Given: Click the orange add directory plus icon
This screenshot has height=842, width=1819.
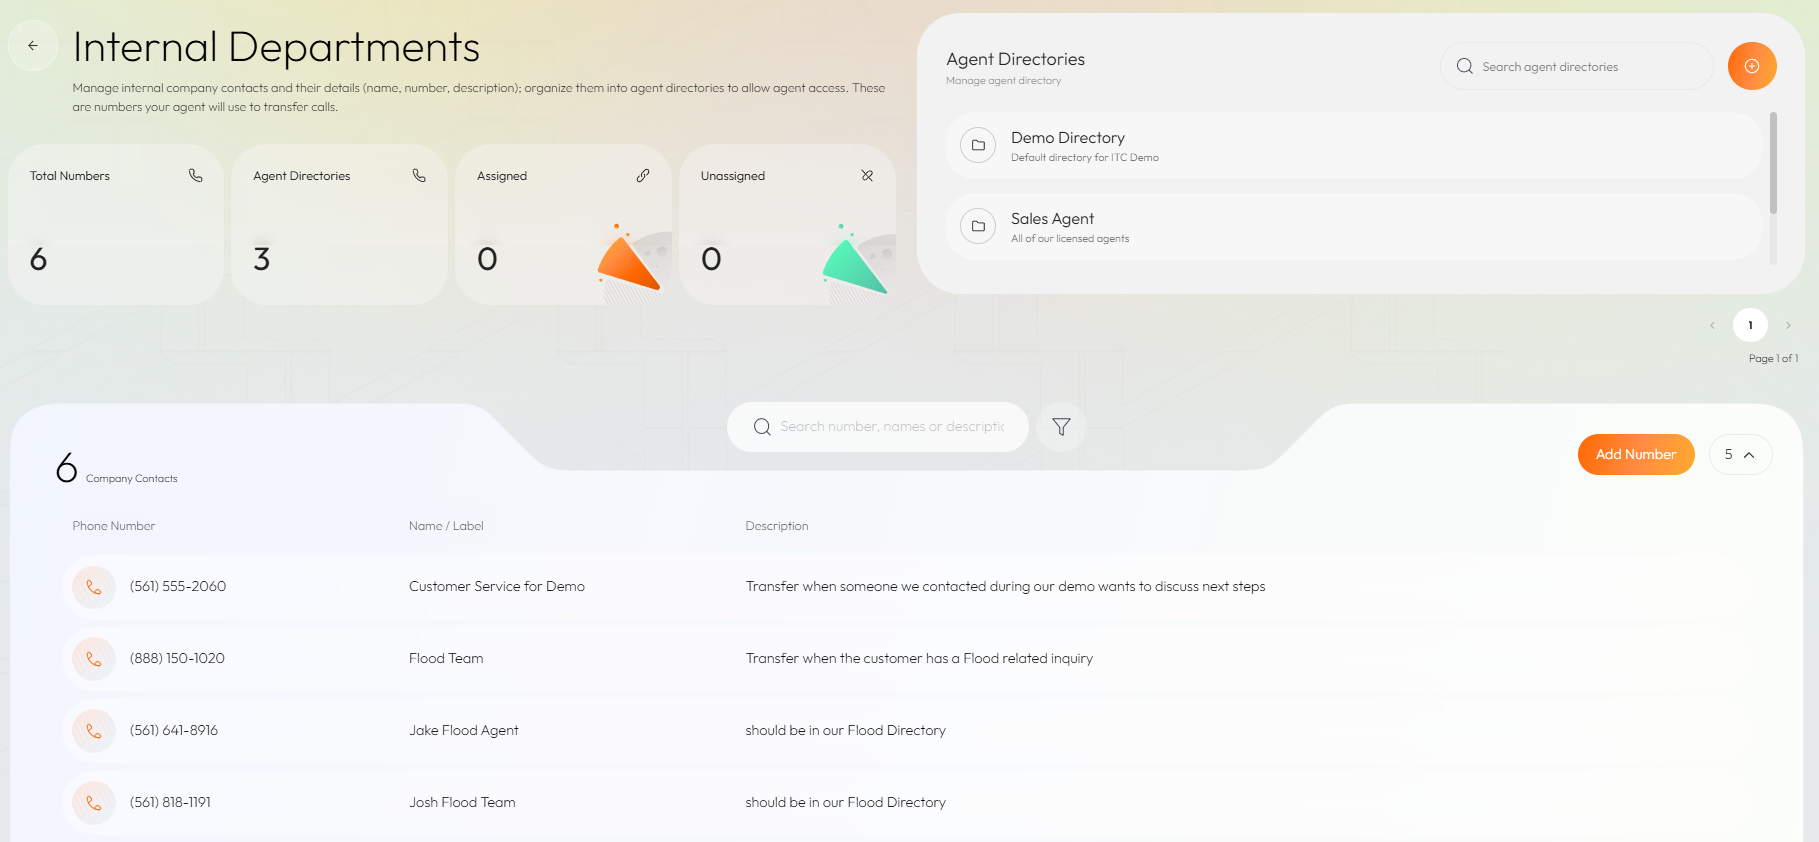Looking at the screenshot, I should click(1751, 66).
